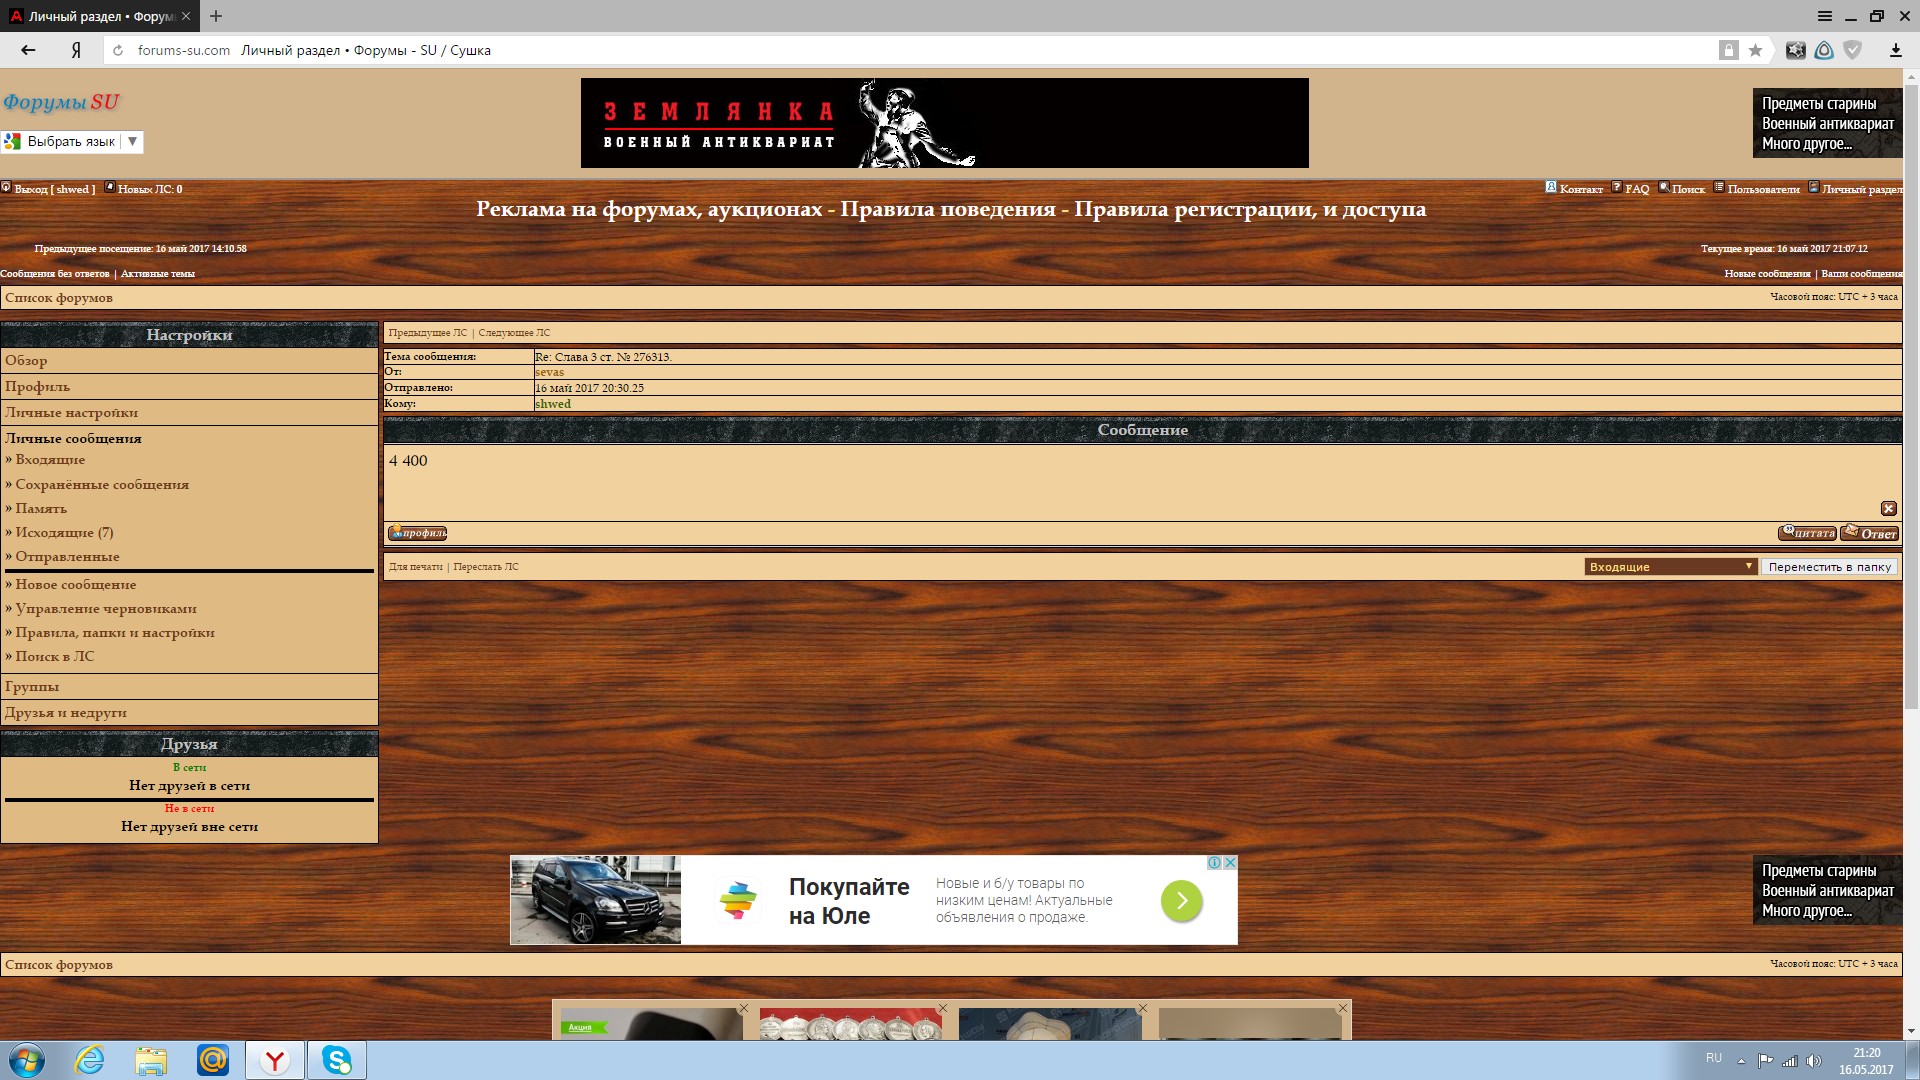This screenshot has width=1920, height=1080.
Task: Click the delete message X icon
Action: [x=1888, y=508]
